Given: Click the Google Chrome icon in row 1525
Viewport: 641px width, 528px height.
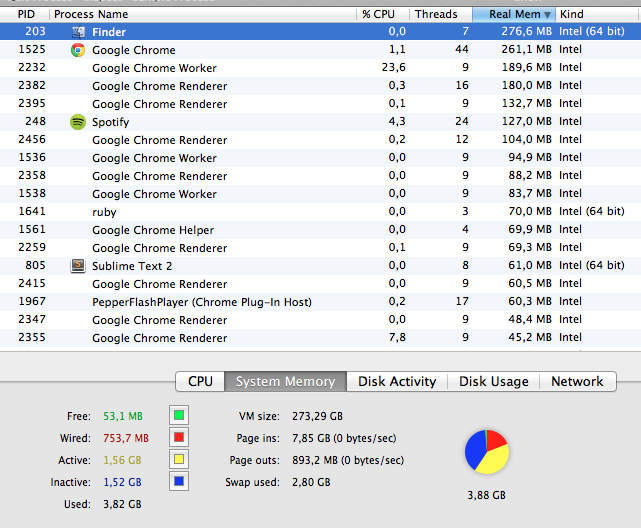Looking at the screenshot, I should click(78, 50).
